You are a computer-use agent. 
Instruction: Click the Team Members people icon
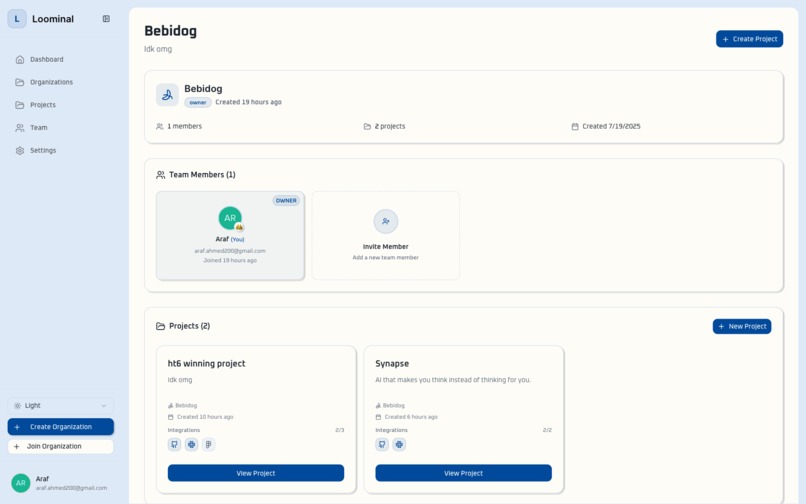[x=160, y=175]
